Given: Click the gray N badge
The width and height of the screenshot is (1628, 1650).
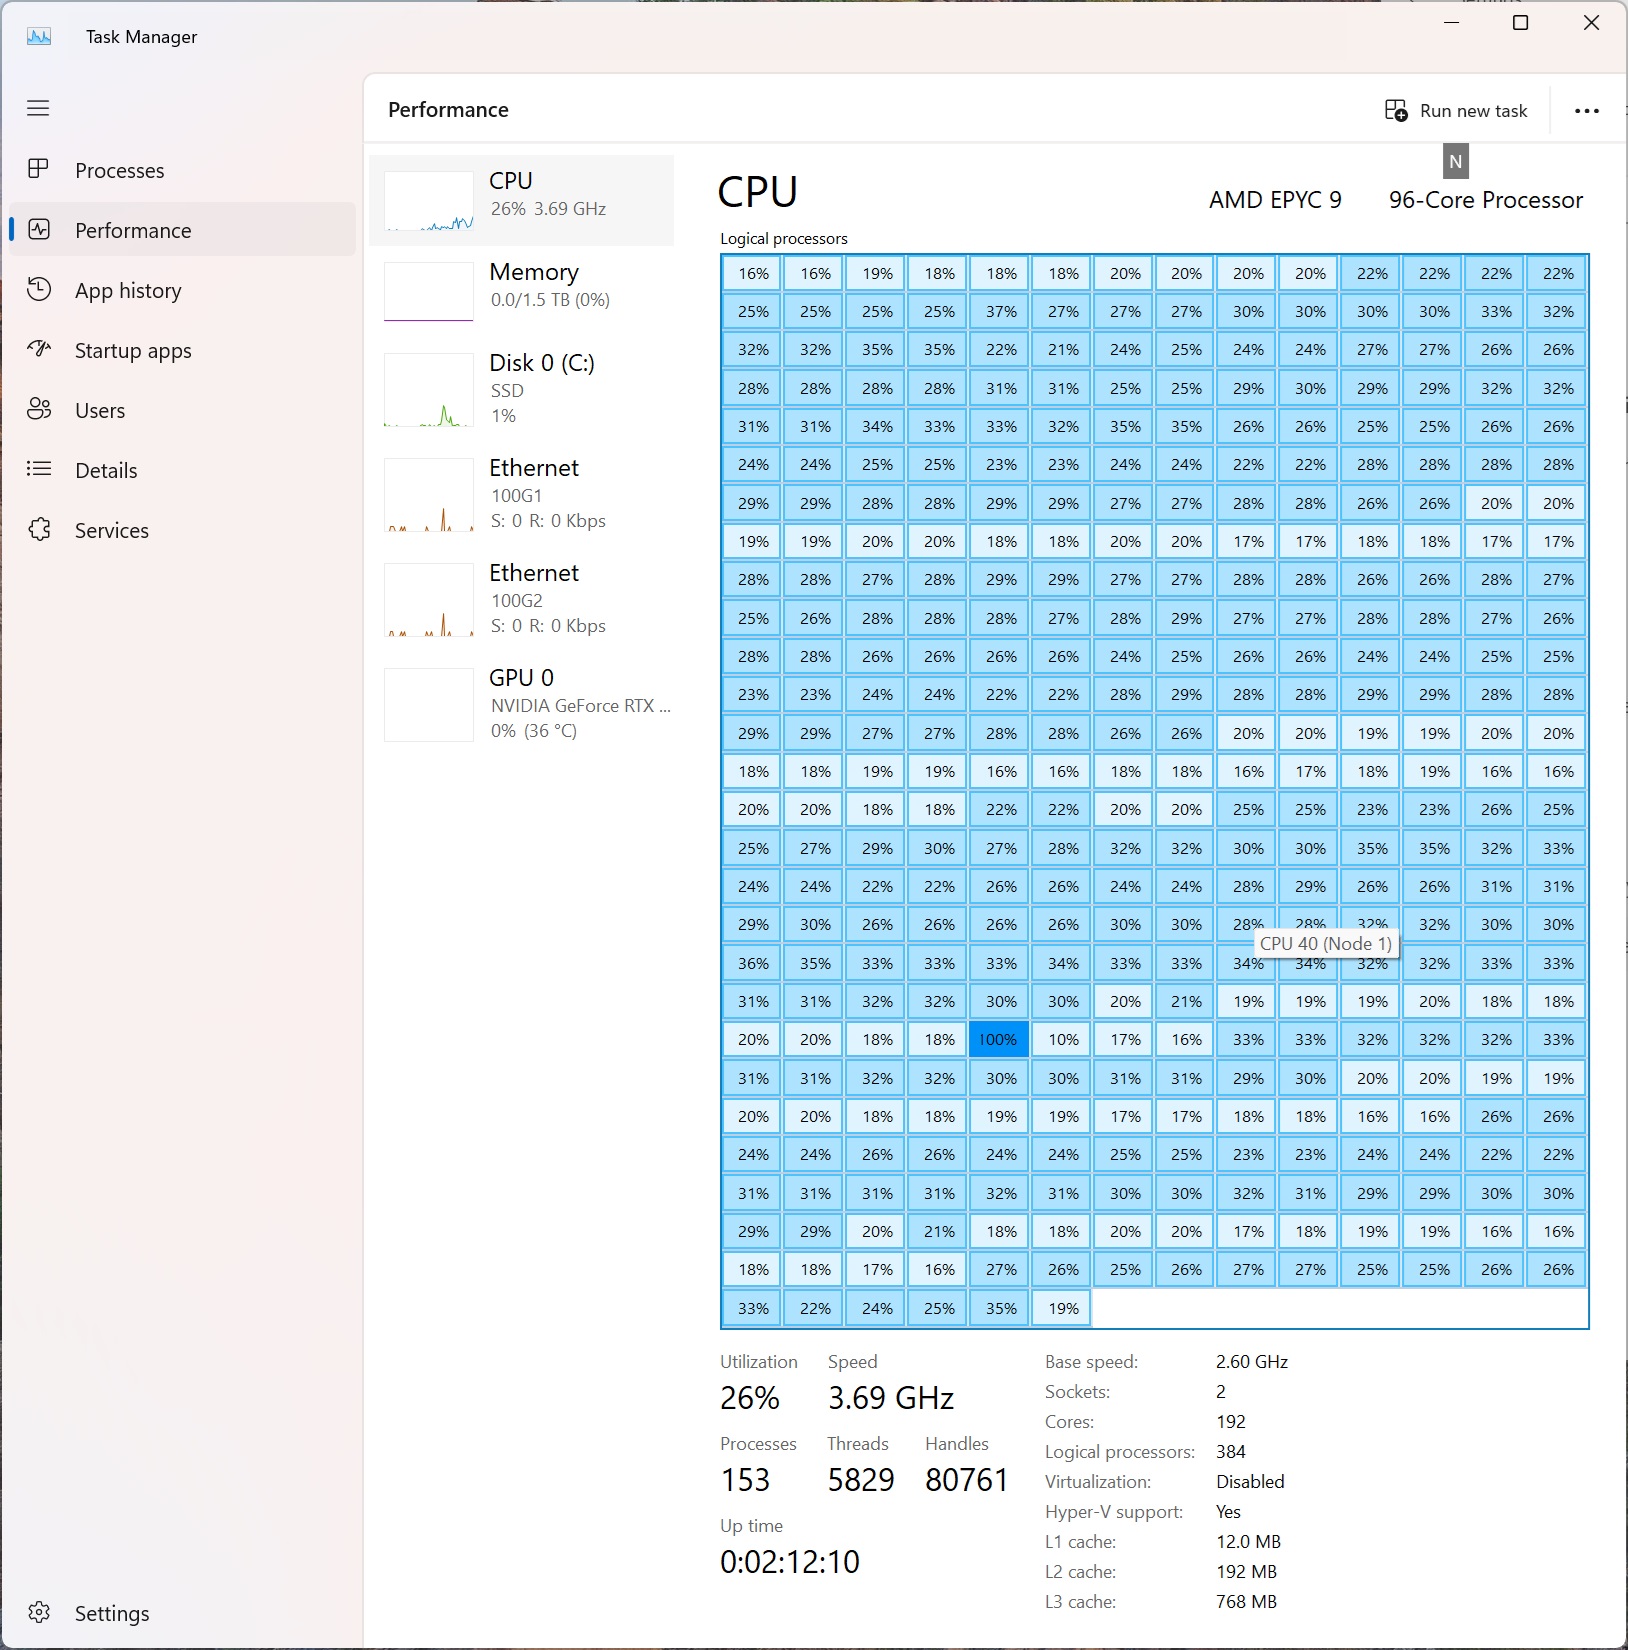Looking at the screenshot, I should pyautogui.click(x=1456, y=161).
